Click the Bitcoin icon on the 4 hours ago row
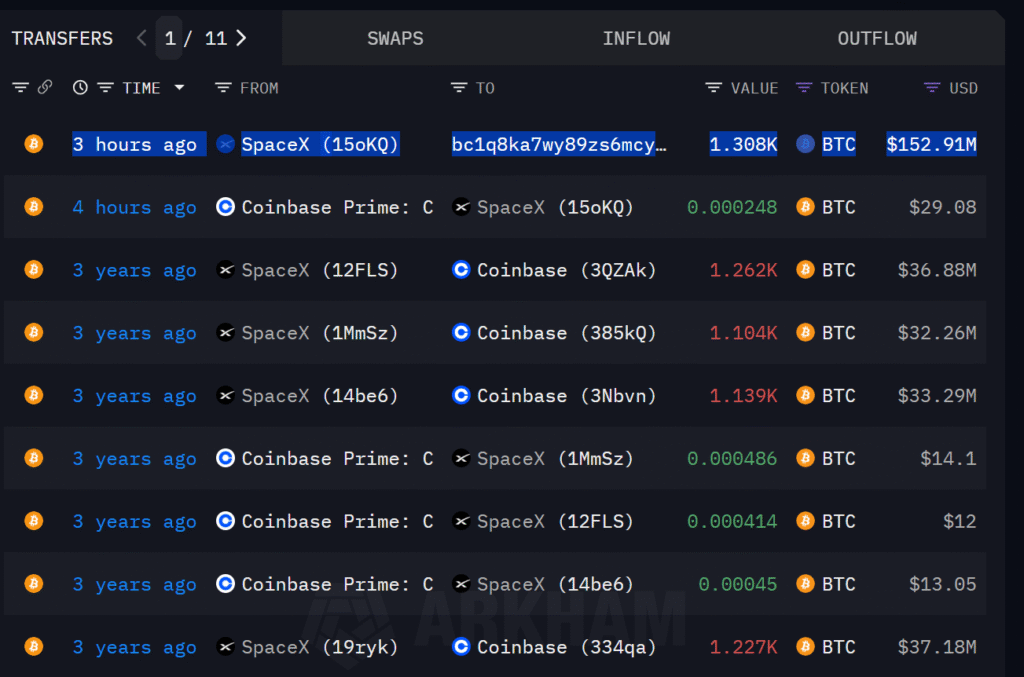 pos(34,207)
